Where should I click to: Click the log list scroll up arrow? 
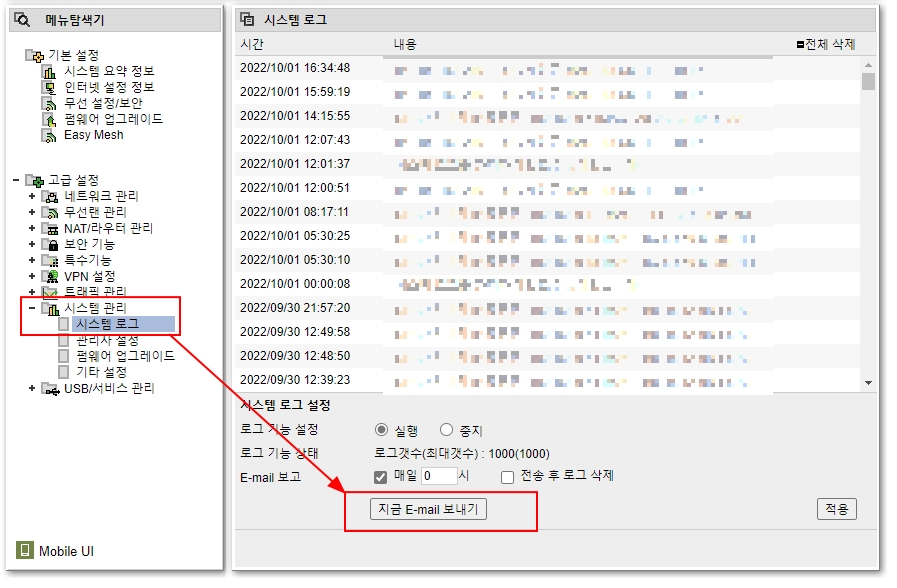[868, 65]
